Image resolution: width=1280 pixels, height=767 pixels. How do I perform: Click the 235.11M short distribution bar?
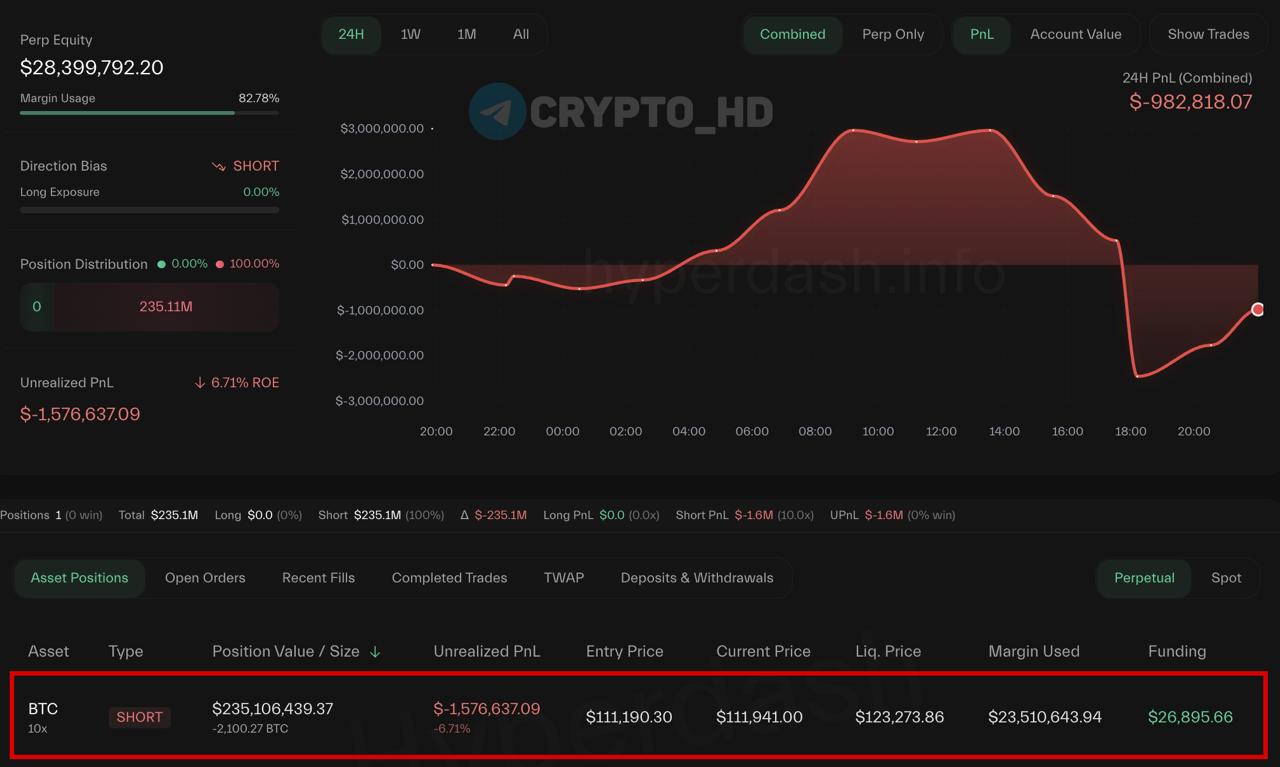click(166, 307)
